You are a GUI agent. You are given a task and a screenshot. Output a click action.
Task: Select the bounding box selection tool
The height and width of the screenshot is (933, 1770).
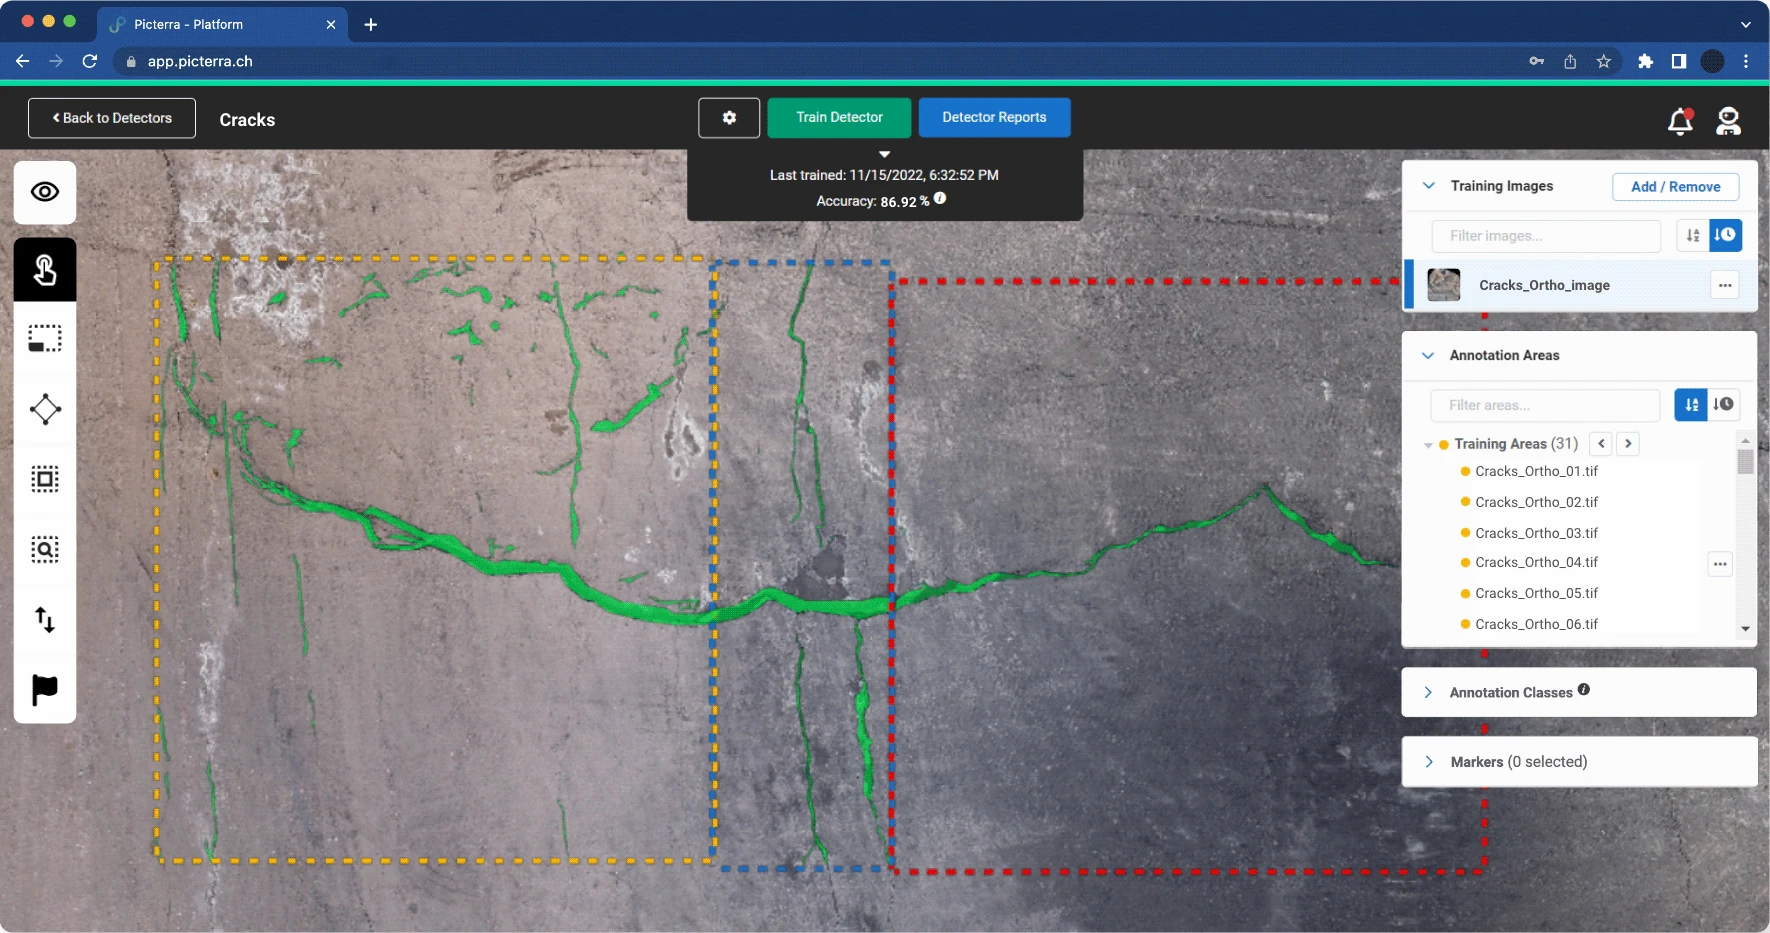45,479
